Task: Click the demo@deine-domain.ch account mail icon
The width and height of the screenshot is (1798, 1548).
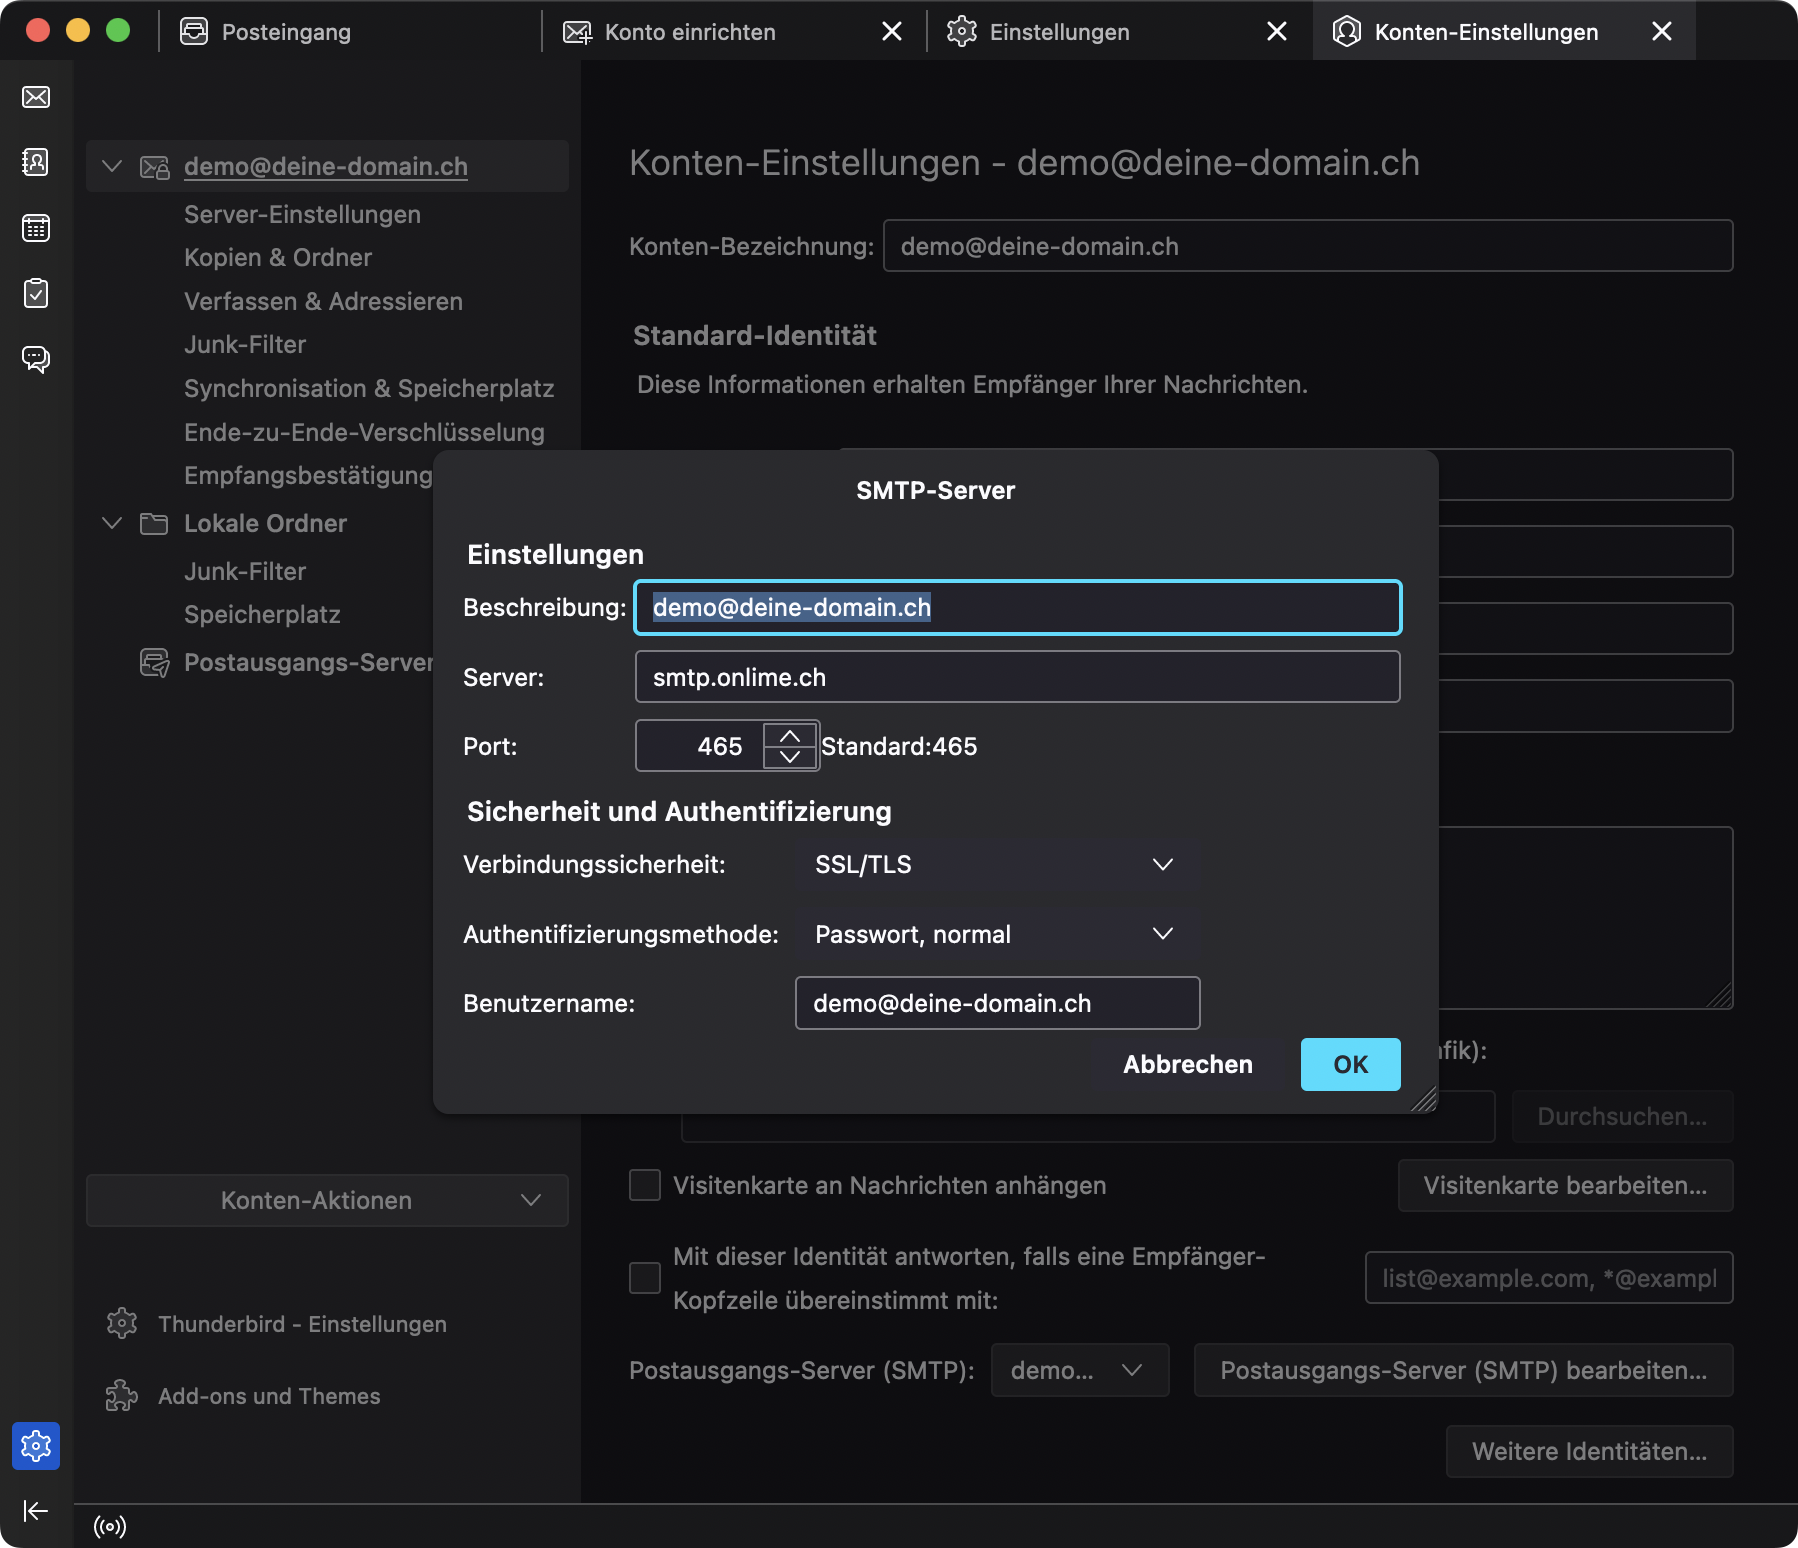Action: coord(154,167)
